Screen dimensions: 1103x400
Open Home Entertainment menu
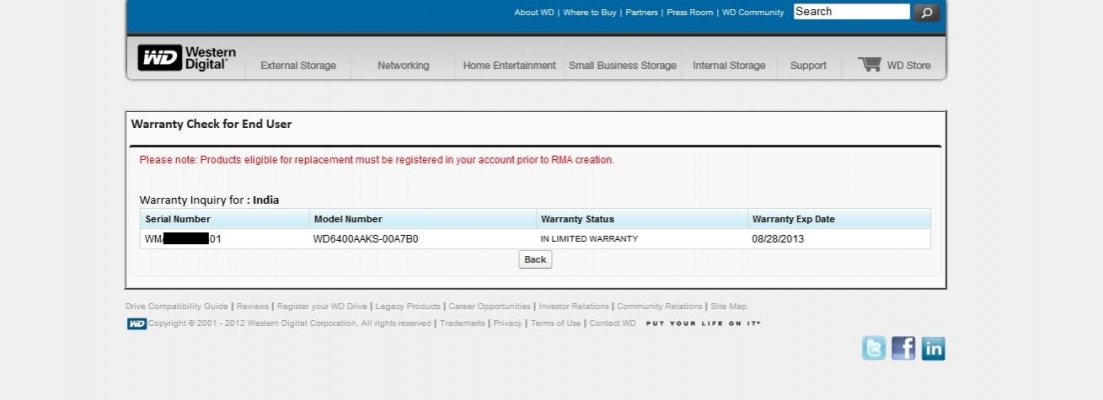pos(509,65)
